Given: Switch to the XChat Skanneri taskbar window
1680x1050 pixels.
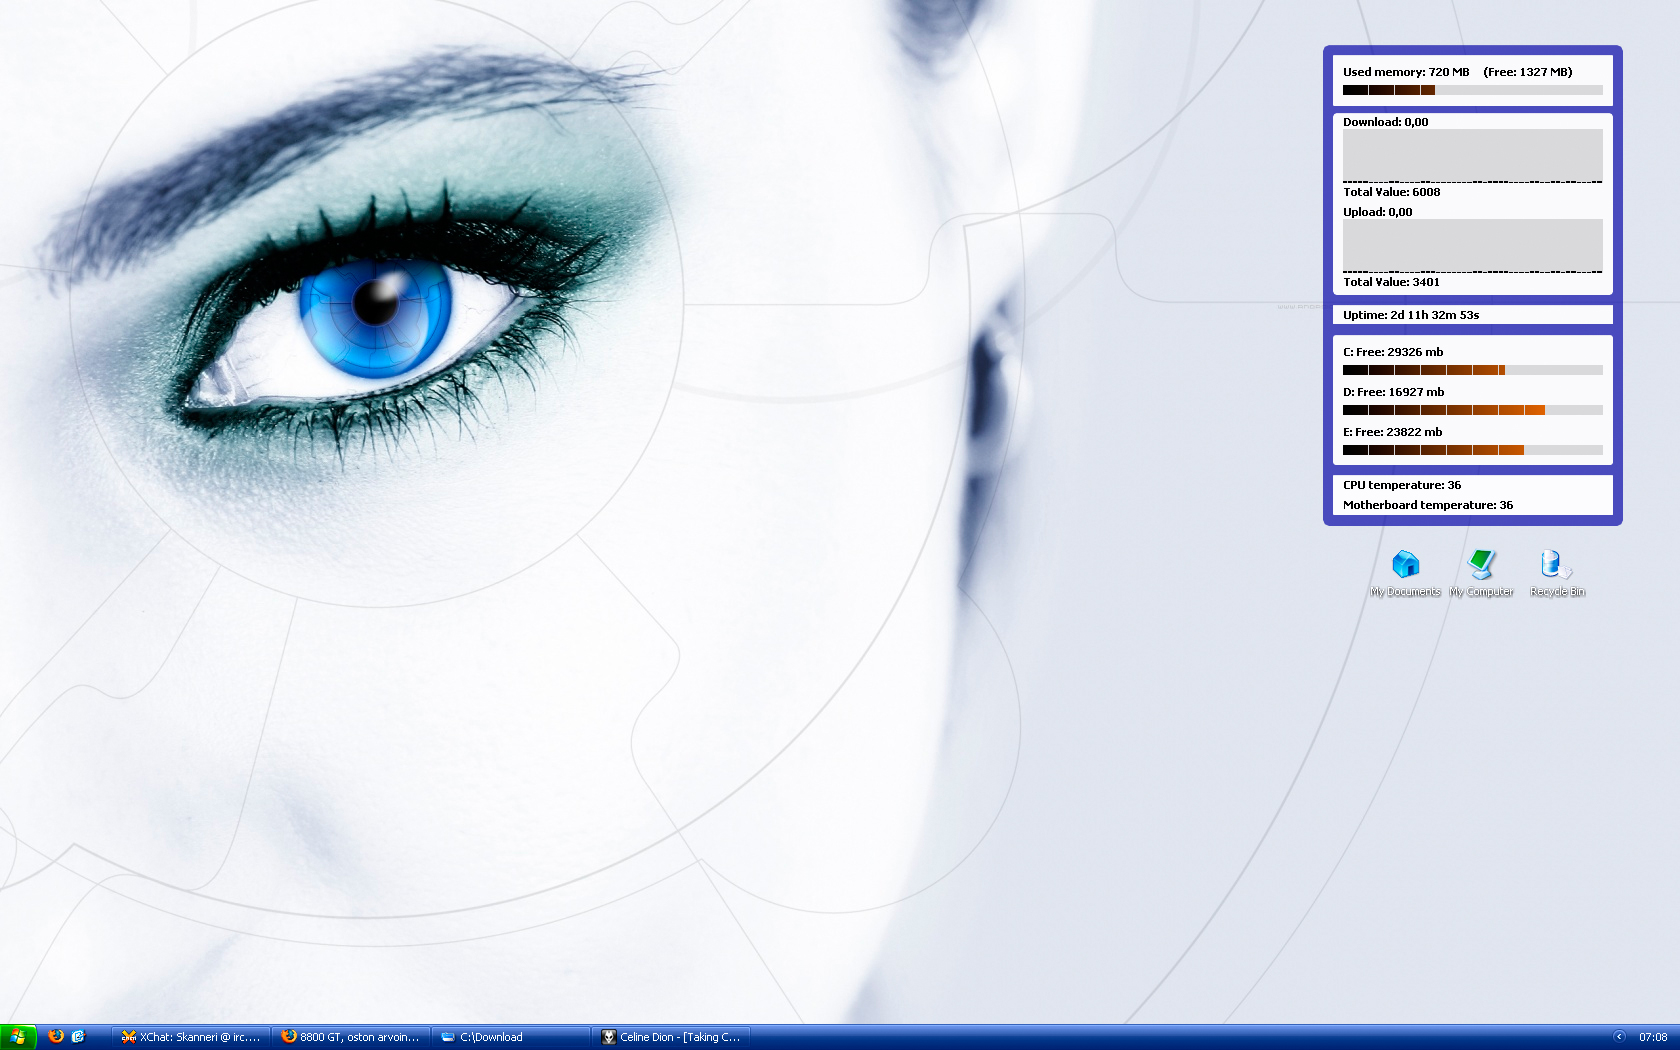Looking at the screenshot, I should [x=190, y=1037].
